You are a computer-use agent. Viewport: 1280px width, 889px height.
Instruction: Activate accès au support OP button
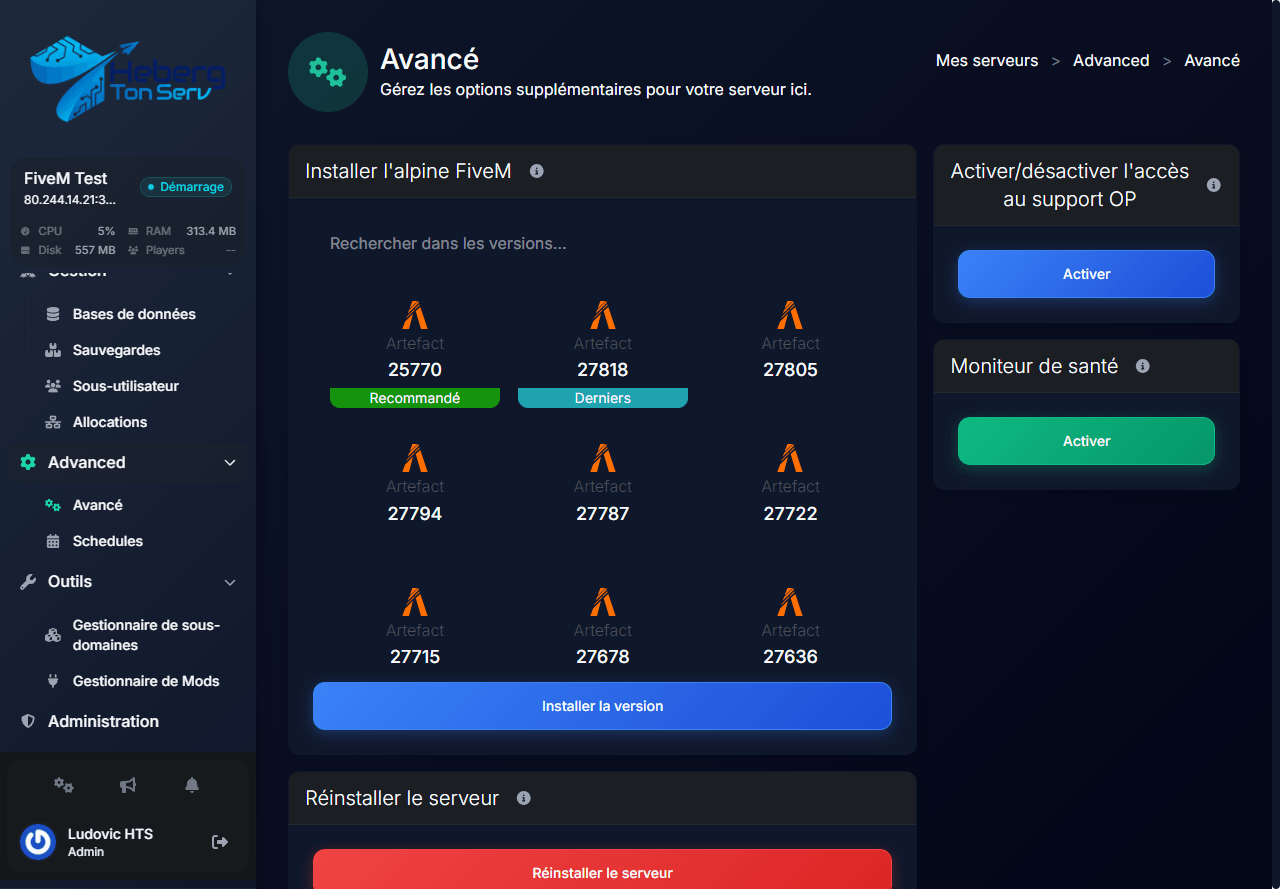(x=1086, y=274)
